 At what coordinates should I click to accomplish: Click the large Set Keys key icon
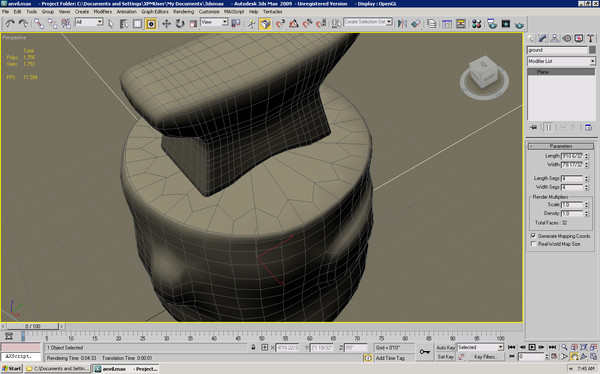(425, 352)
